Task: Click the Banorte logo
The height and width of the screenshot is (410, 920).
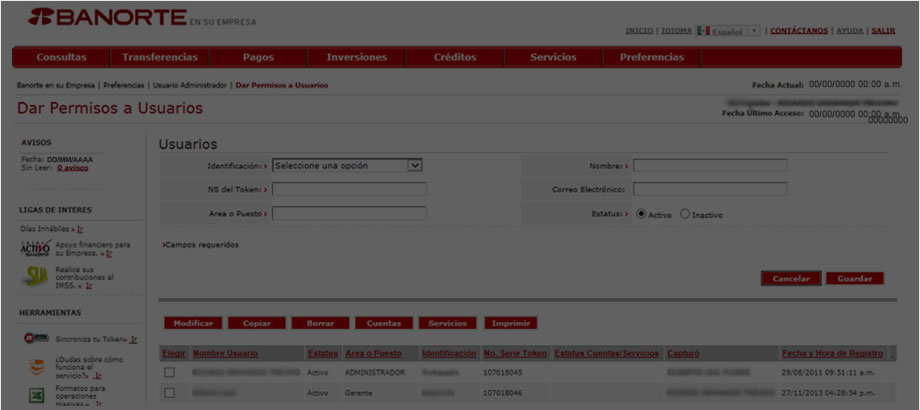Action: [x=108, y=18]
